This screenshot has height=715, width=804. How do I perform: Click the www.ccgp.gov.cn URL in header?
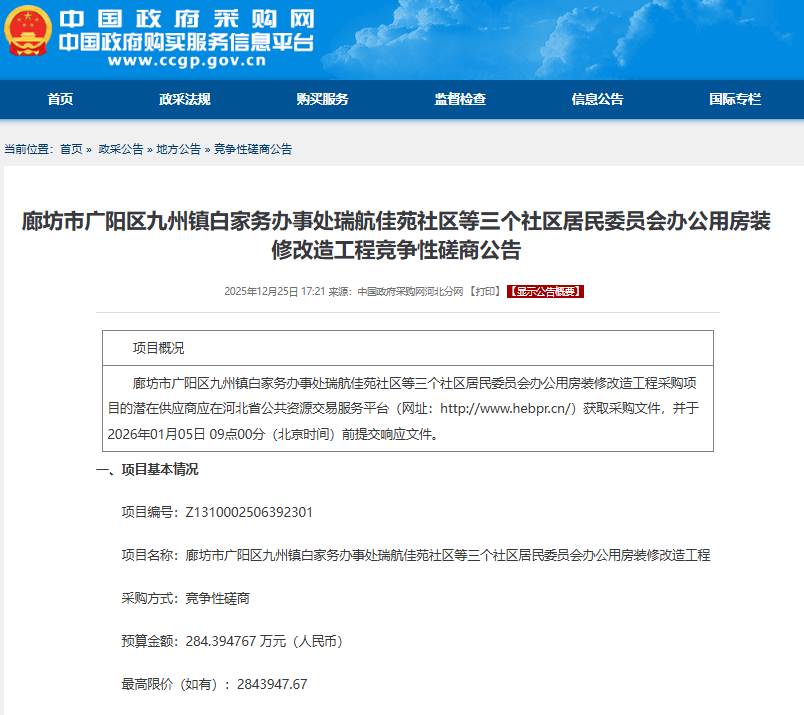pyautogui.click(x=186, y=61)
